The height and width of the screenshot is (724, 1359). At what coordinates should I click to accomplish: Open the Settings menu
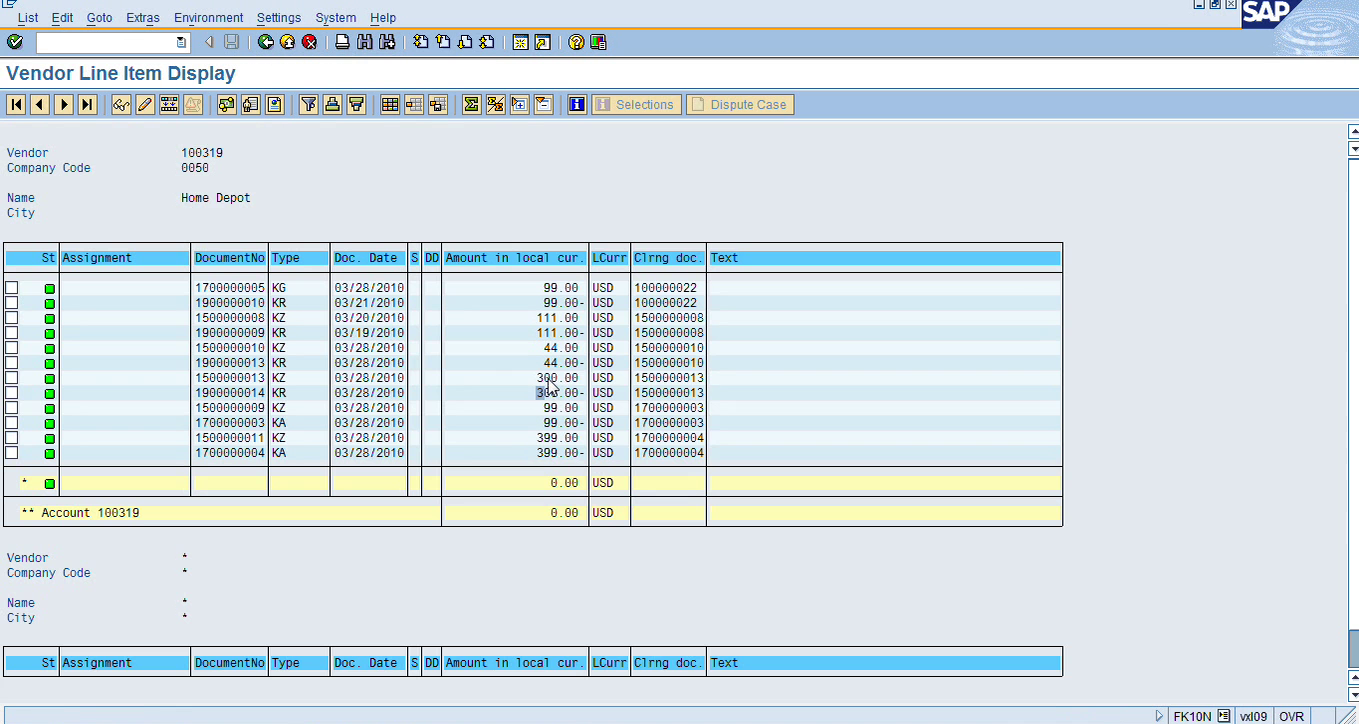tap(279, 18)
